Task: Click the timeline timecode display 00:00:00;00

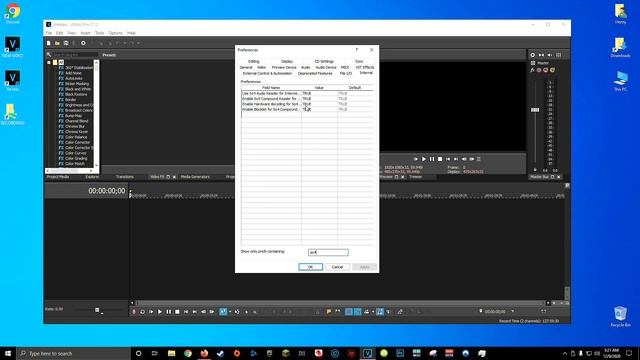Action: click(x=107, y=191)
